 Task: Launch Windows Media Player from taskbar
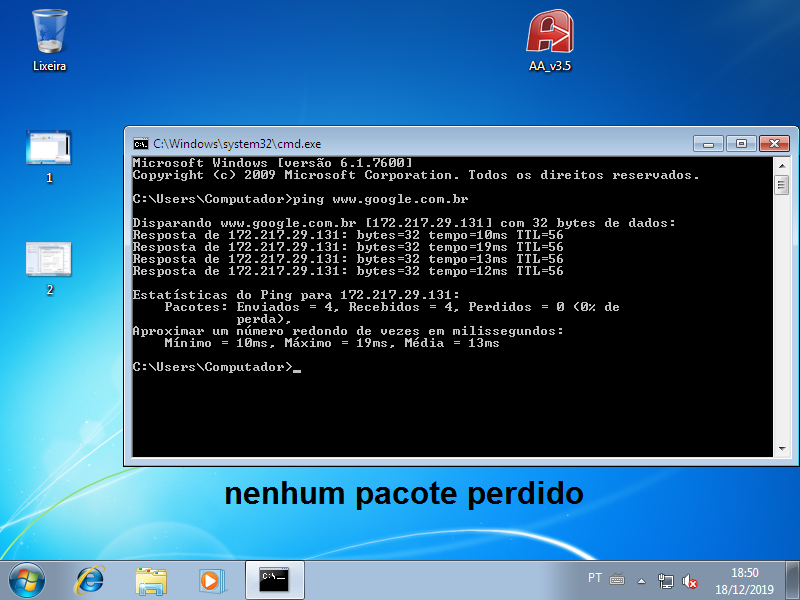point(211,581)
